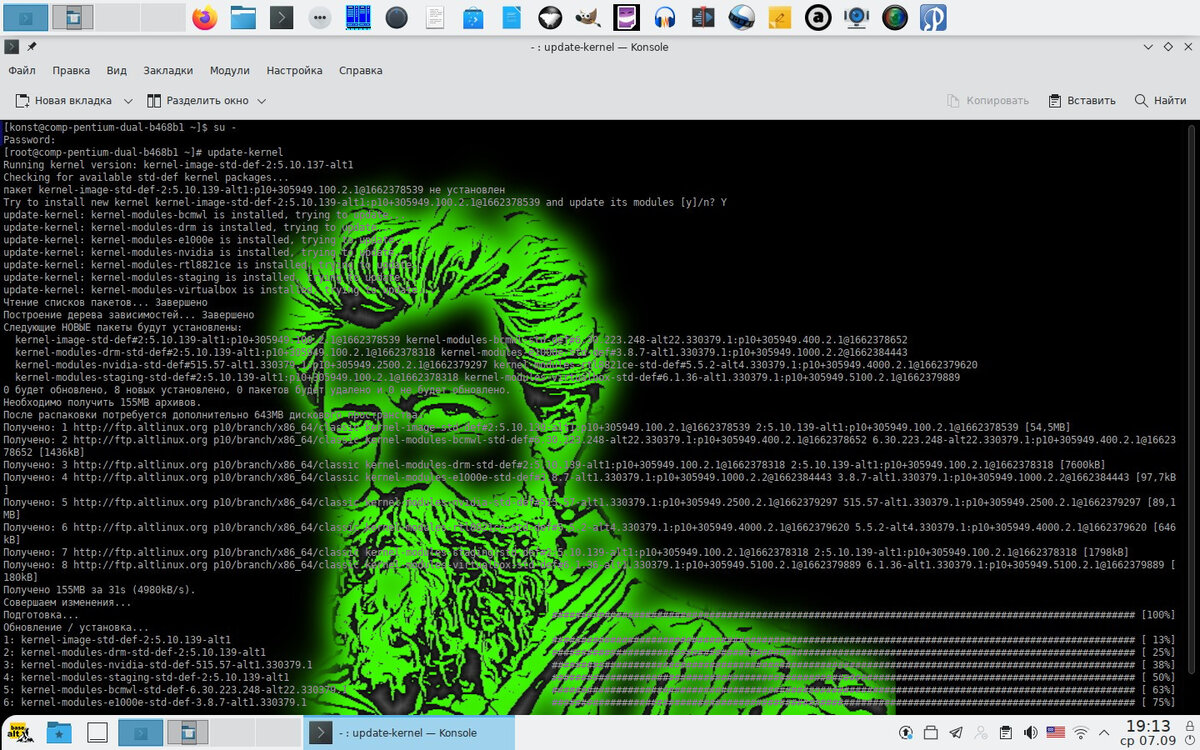
Task: Click the updates notifier tray icon
Action: click(x=905, y=733)
